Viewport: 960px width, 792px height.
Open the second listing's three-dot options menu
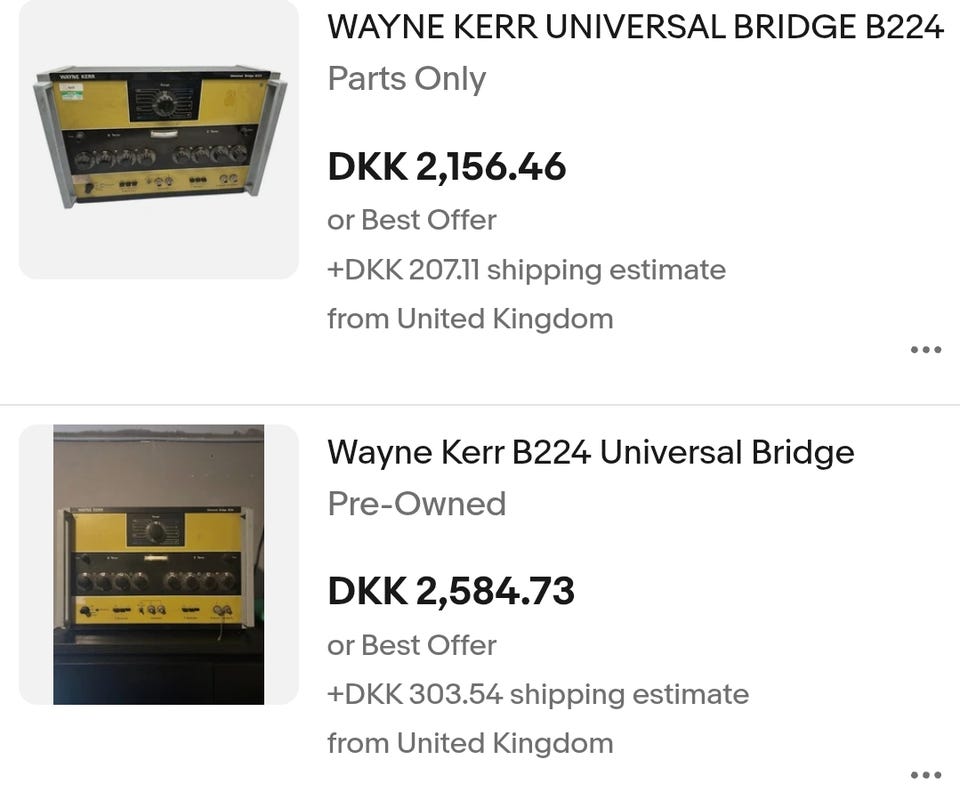[926, 774]
